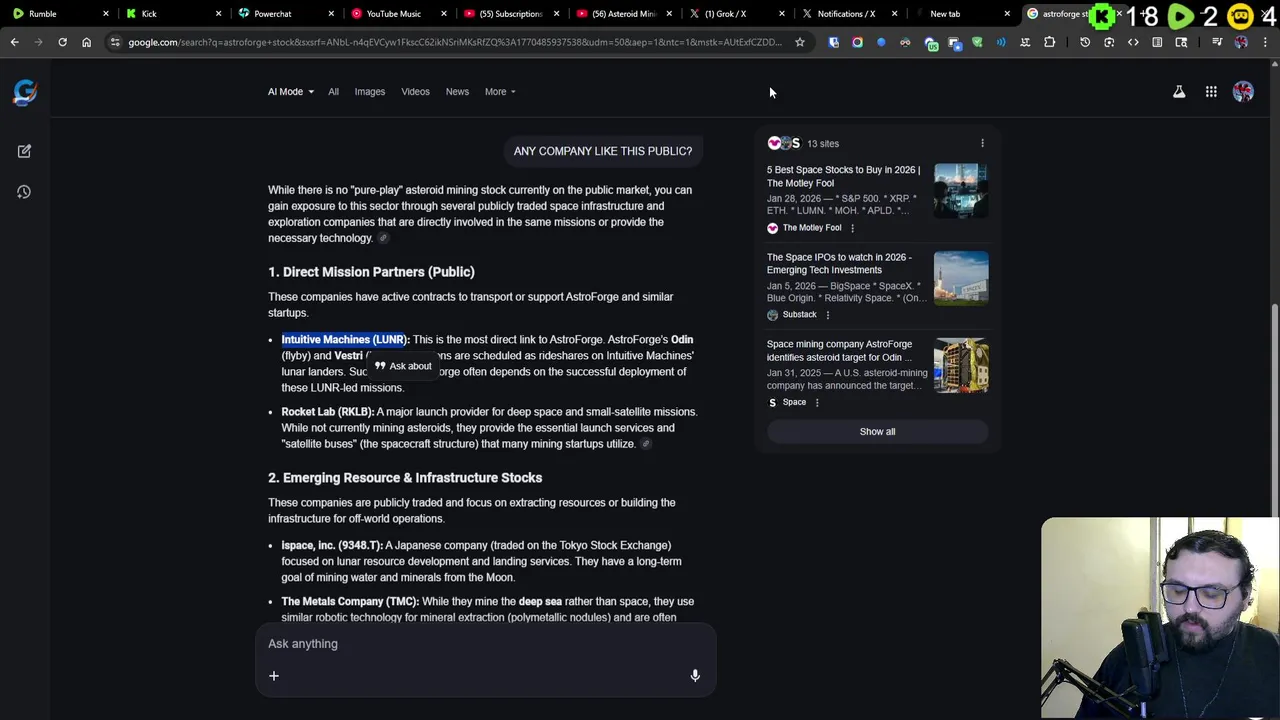Click the green shield extension icon
The image size is (1280, 720).
(977, 42)
